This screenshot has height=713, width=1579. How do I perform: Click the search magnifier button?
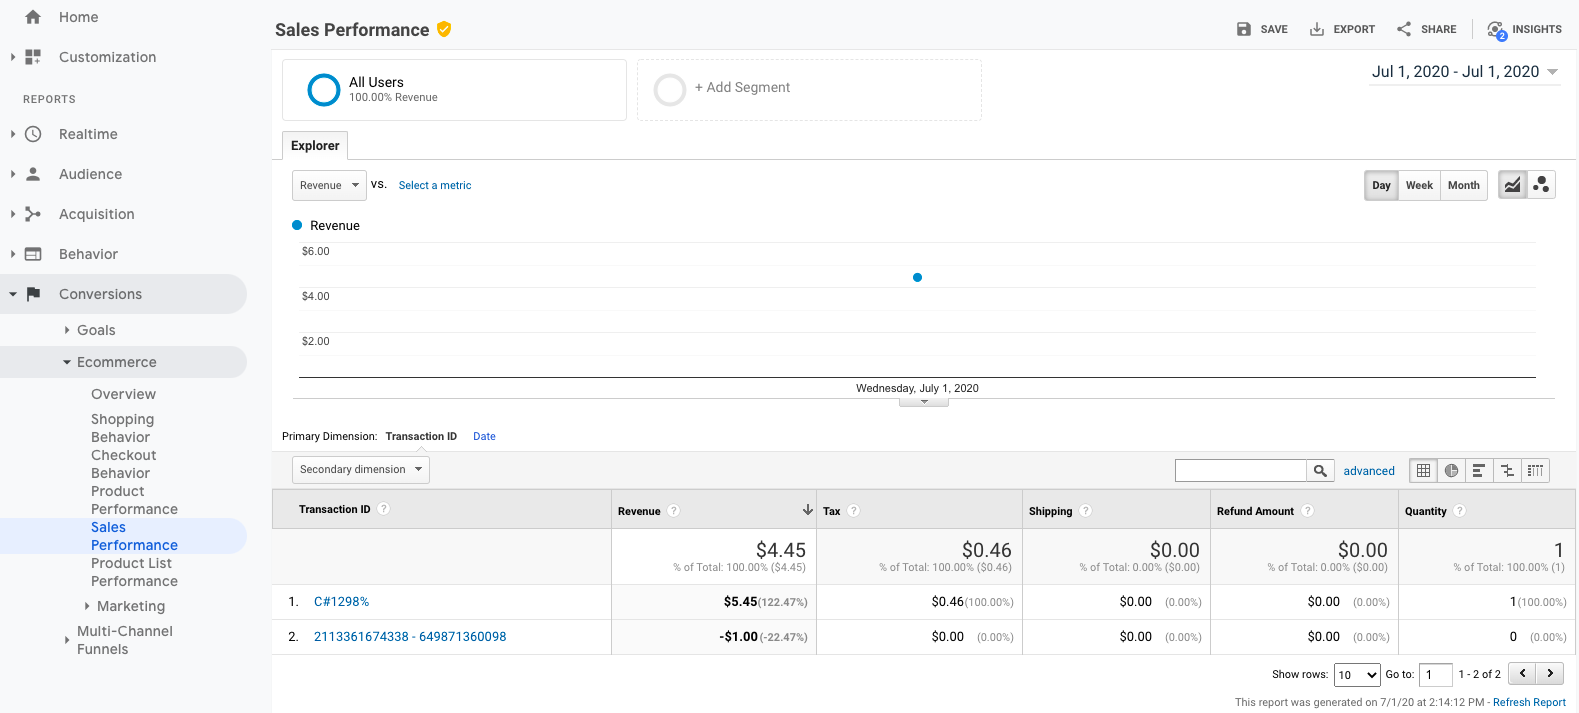(1320, 471)
